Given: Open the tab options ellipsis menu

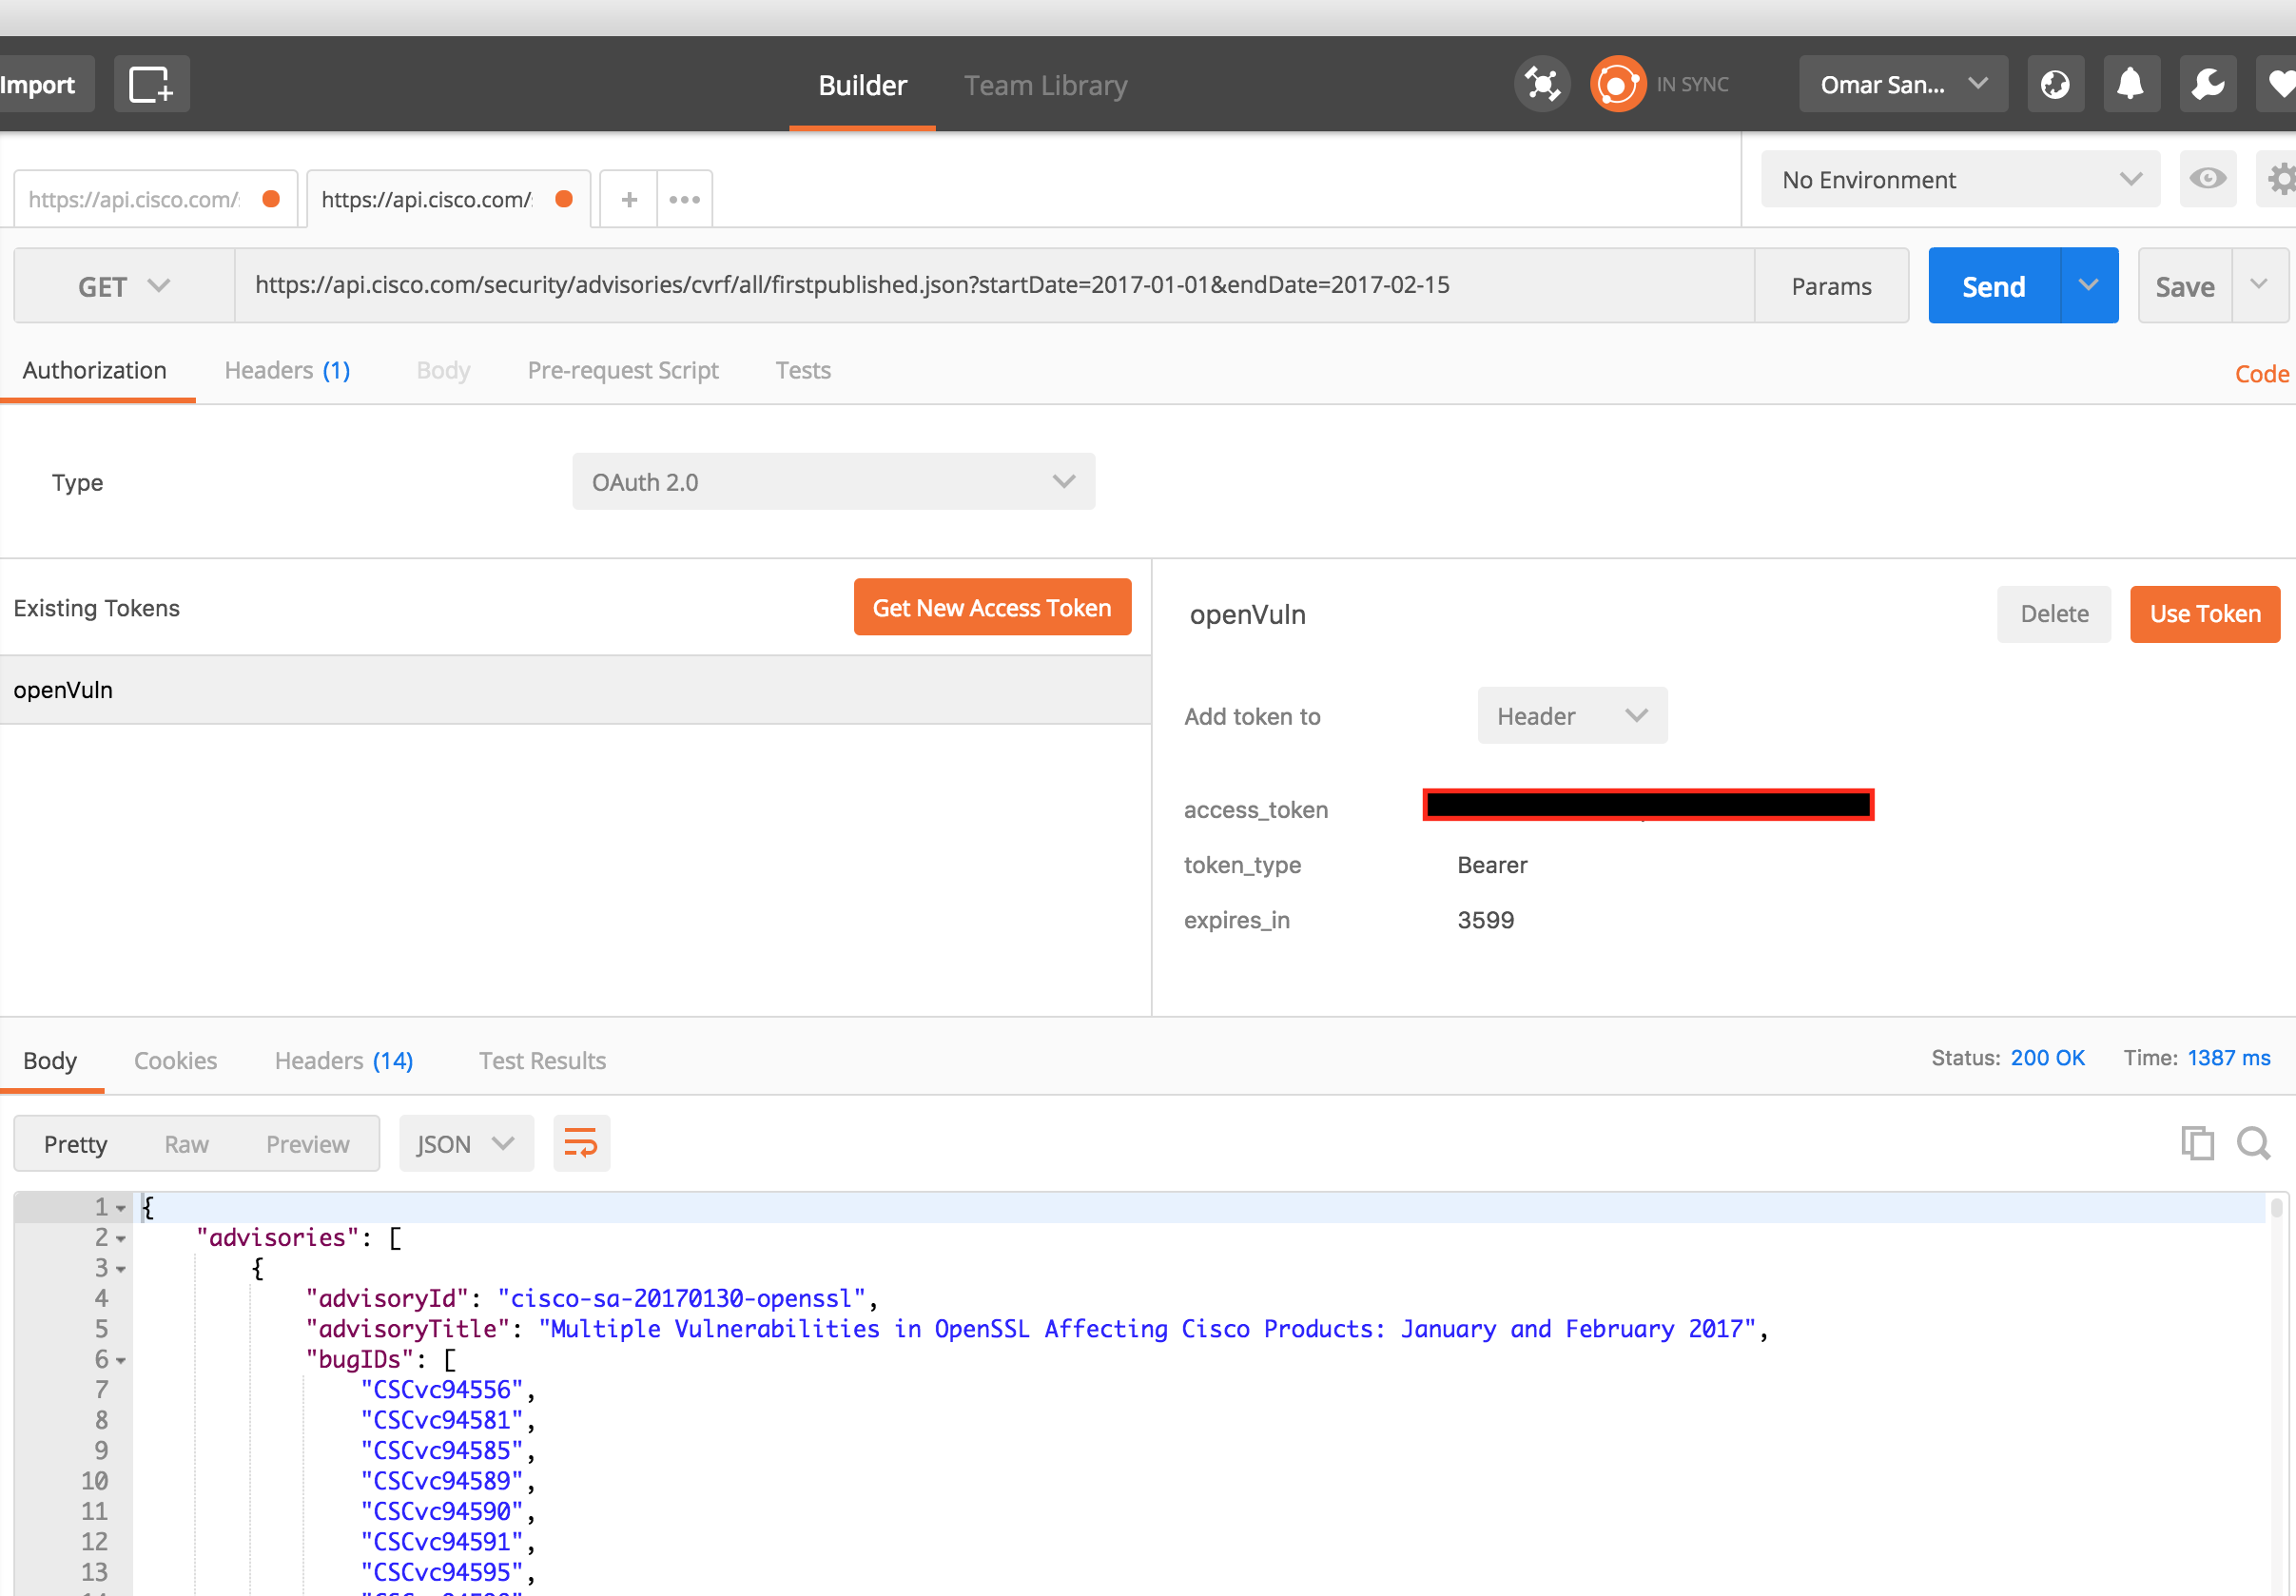Looking at the screenshot, I should (685, 199).
